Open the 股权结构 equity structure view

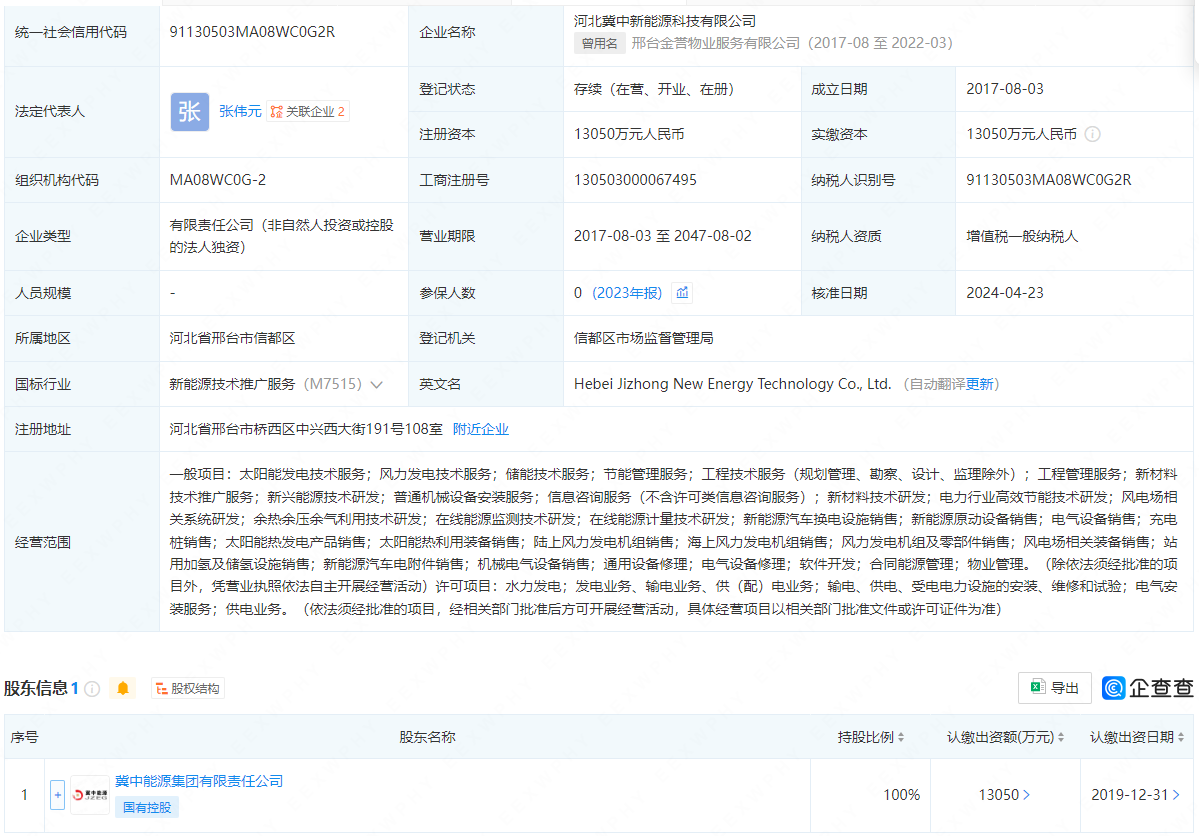(188, 688)
